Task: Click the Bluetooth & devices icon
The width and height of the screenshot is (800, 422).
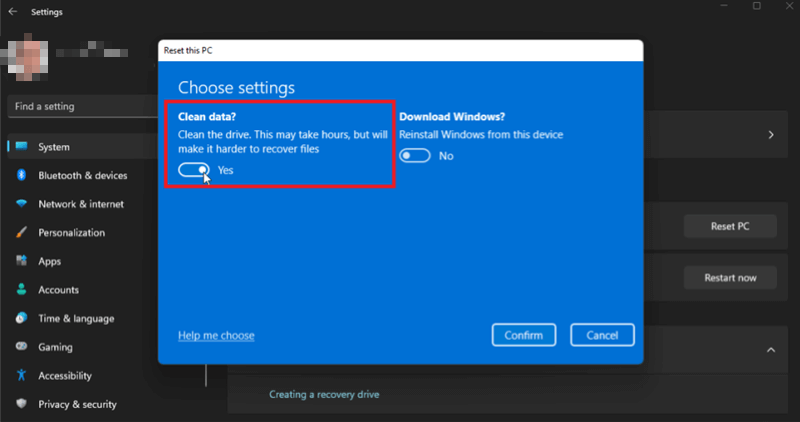Action: [x=21, y=176]
